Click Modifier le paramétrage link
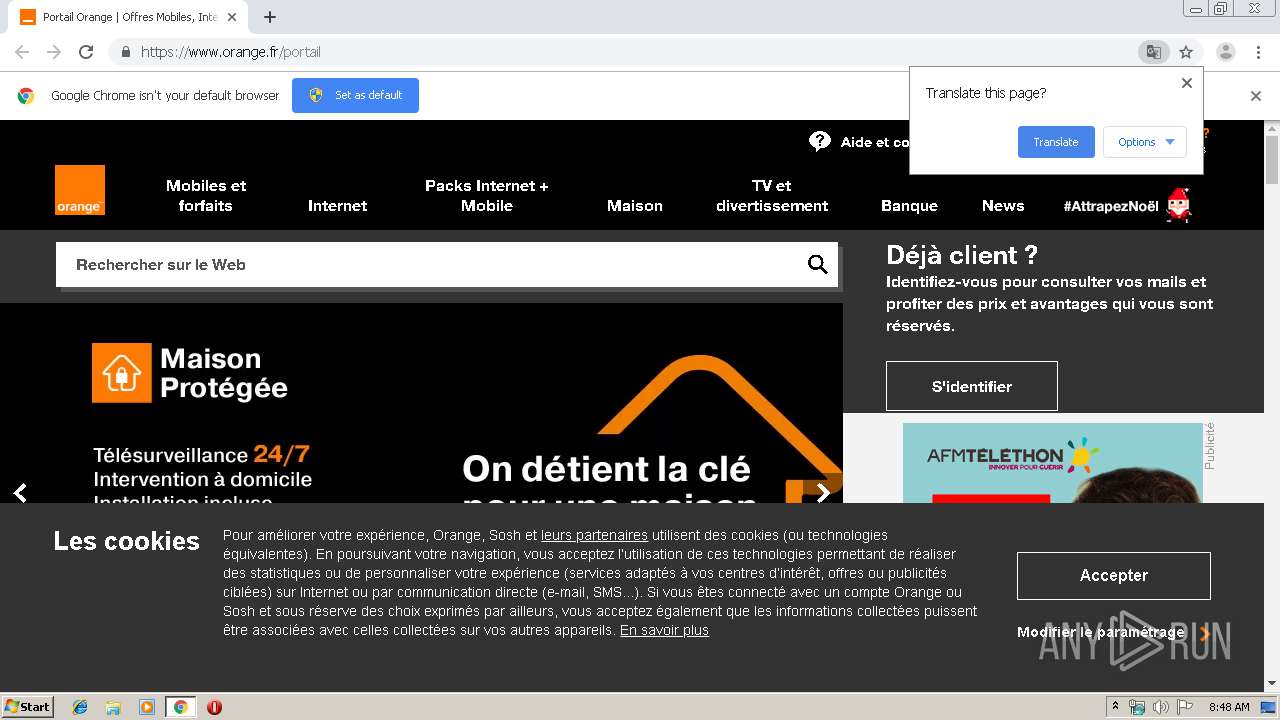Image resolution: width=1280 pixels, height=720 pixels. tap(1101, 632)
